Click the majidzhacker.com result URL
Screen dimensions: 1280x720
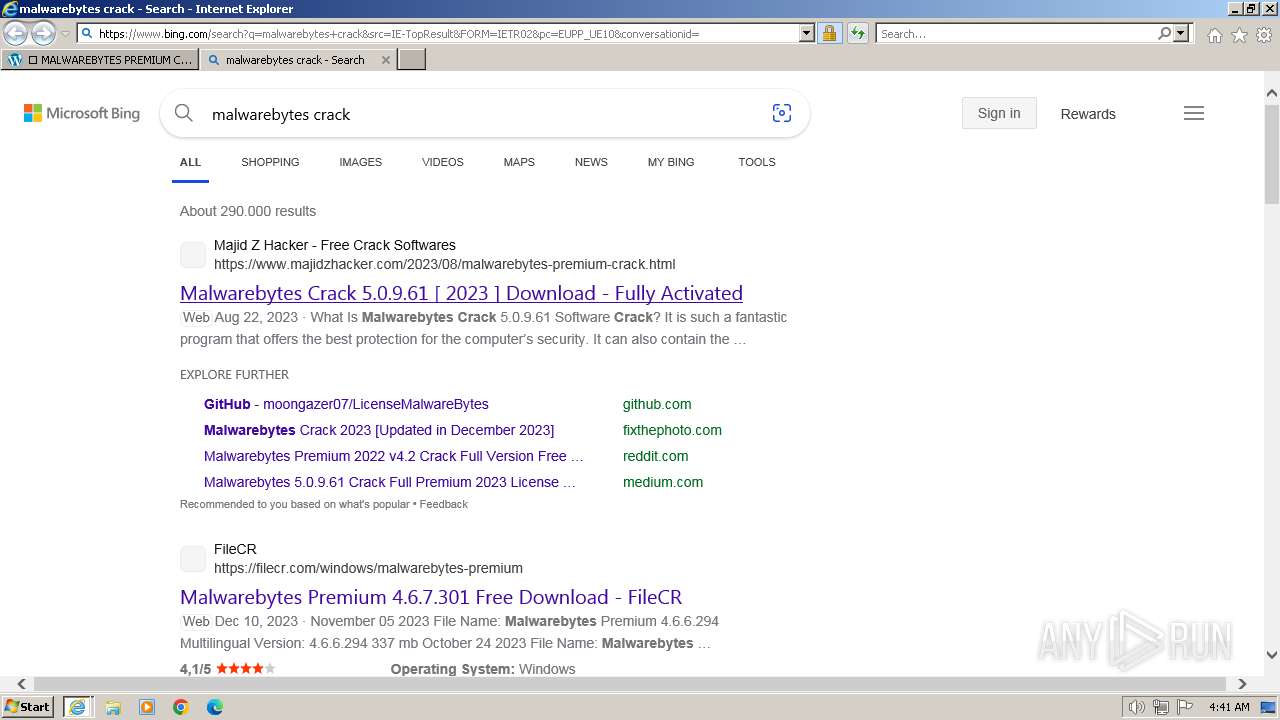(444, 264)
